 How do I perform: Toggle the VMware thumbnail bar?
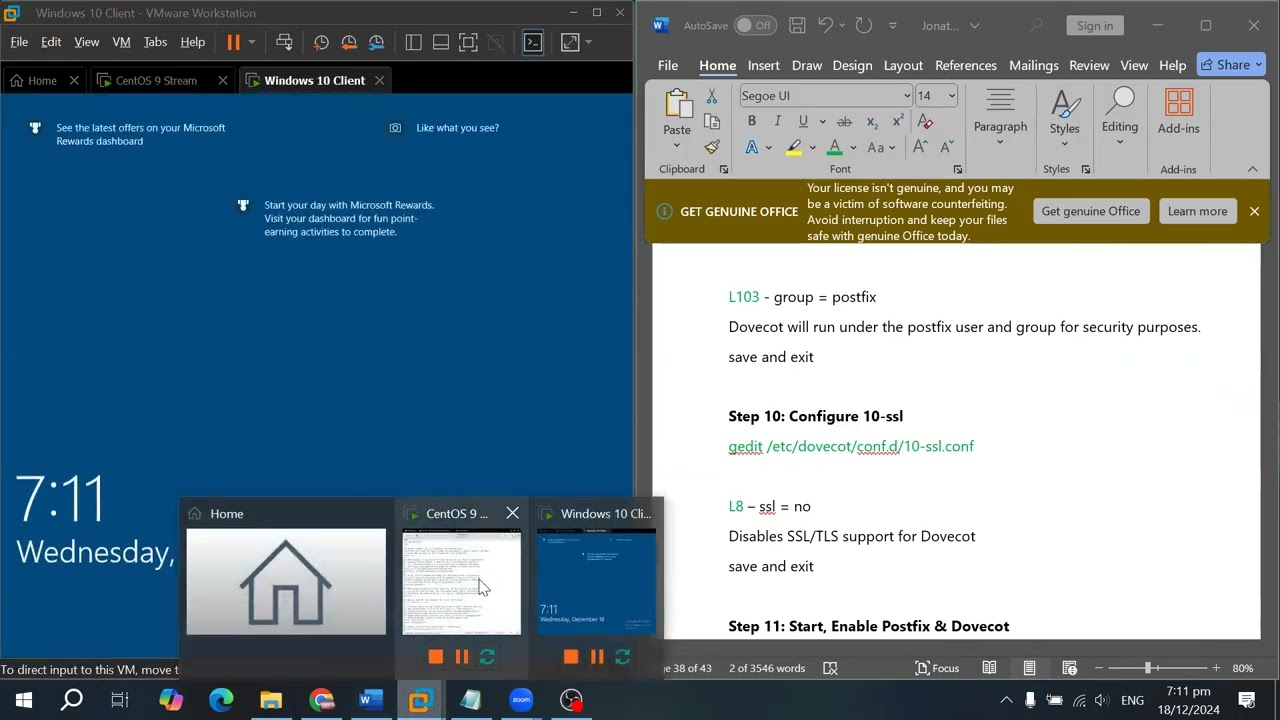pos(440,42)
